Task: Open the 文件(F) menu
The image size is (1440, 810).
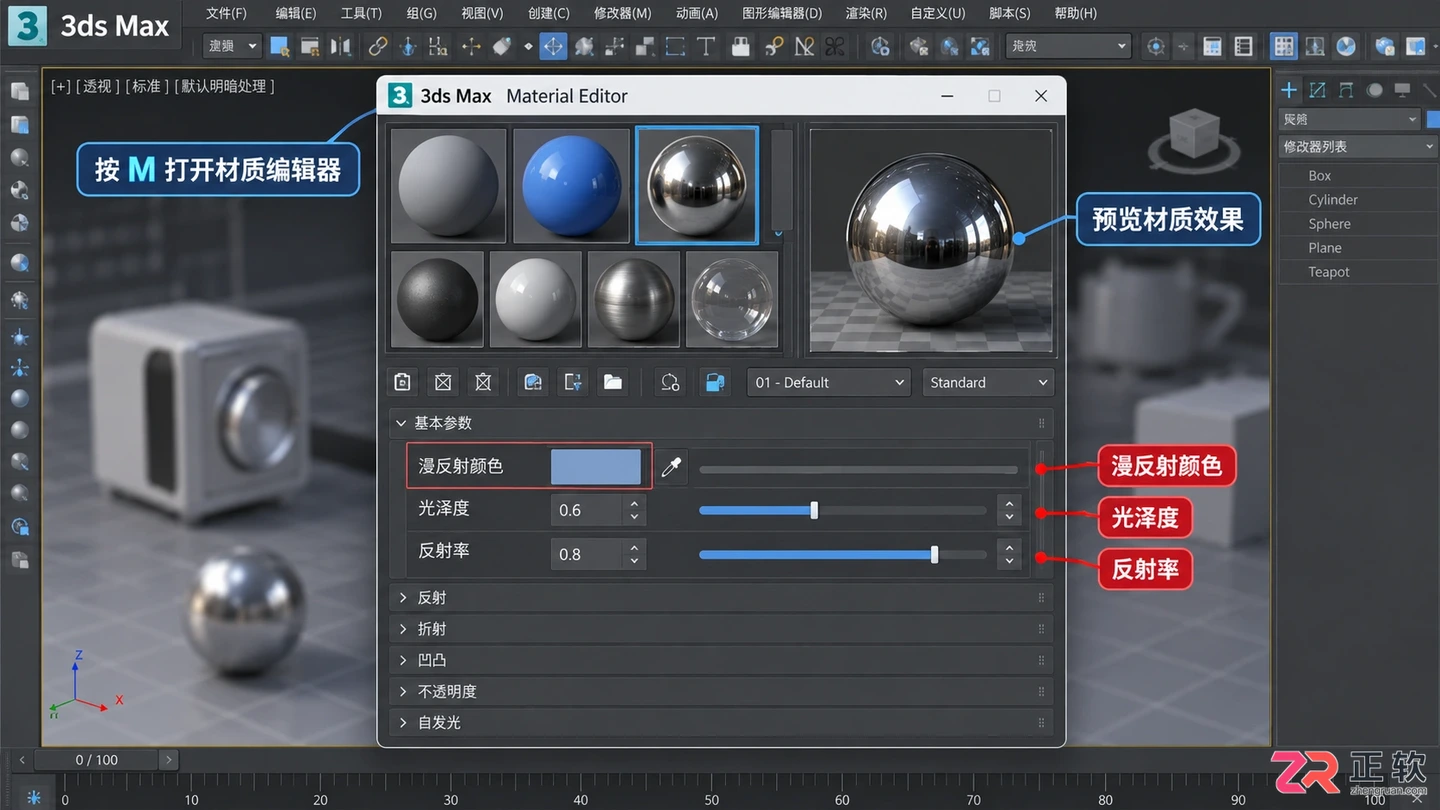Action: click(226, 13)
